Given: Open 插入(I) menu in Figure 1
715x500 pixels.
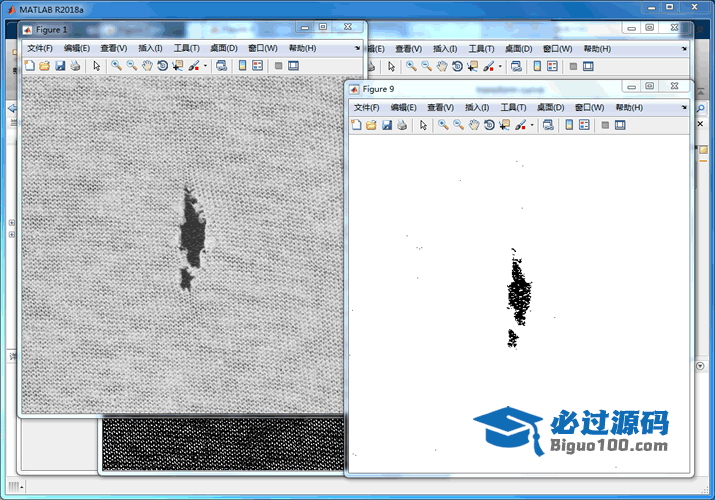Looking at the screenshot, I should (150, 48).
